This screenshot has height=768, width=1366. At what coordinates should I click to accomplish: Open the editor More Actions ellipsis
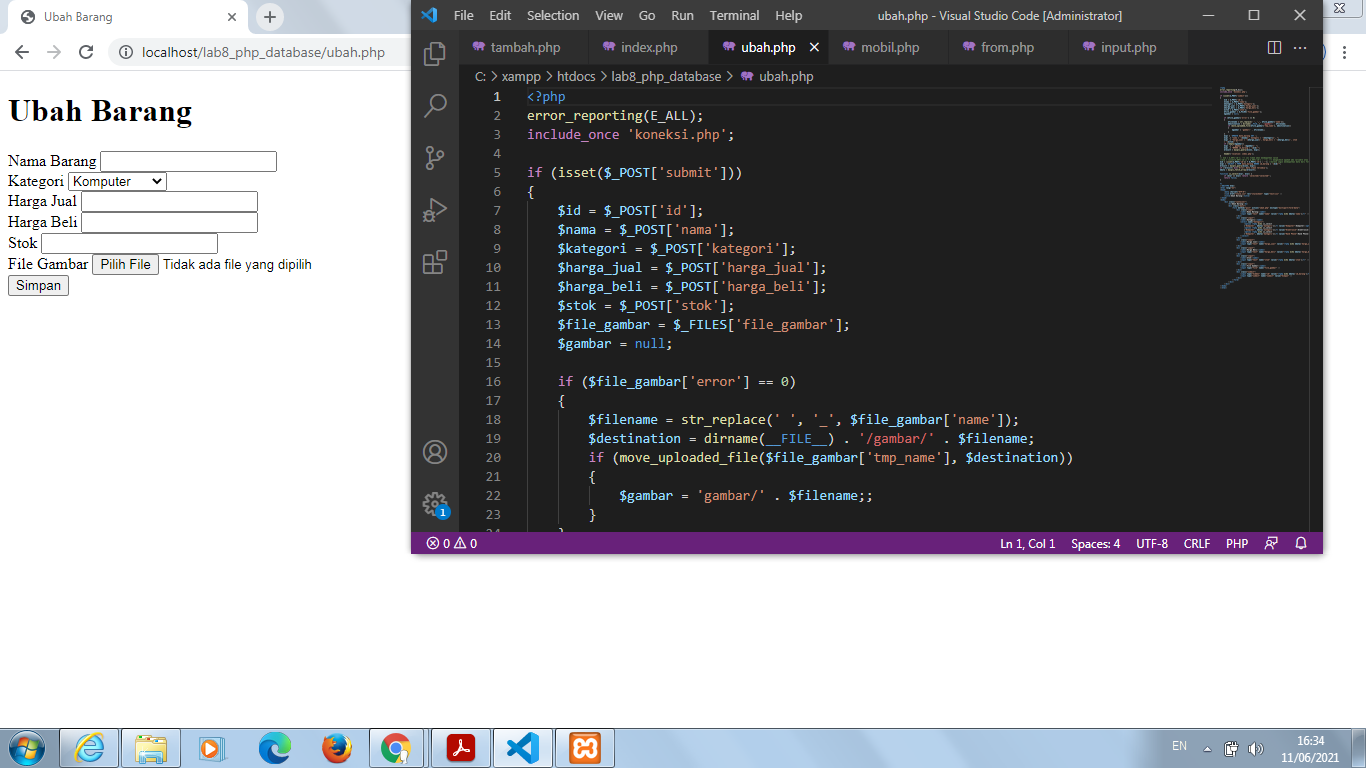tap(1300, 47)
